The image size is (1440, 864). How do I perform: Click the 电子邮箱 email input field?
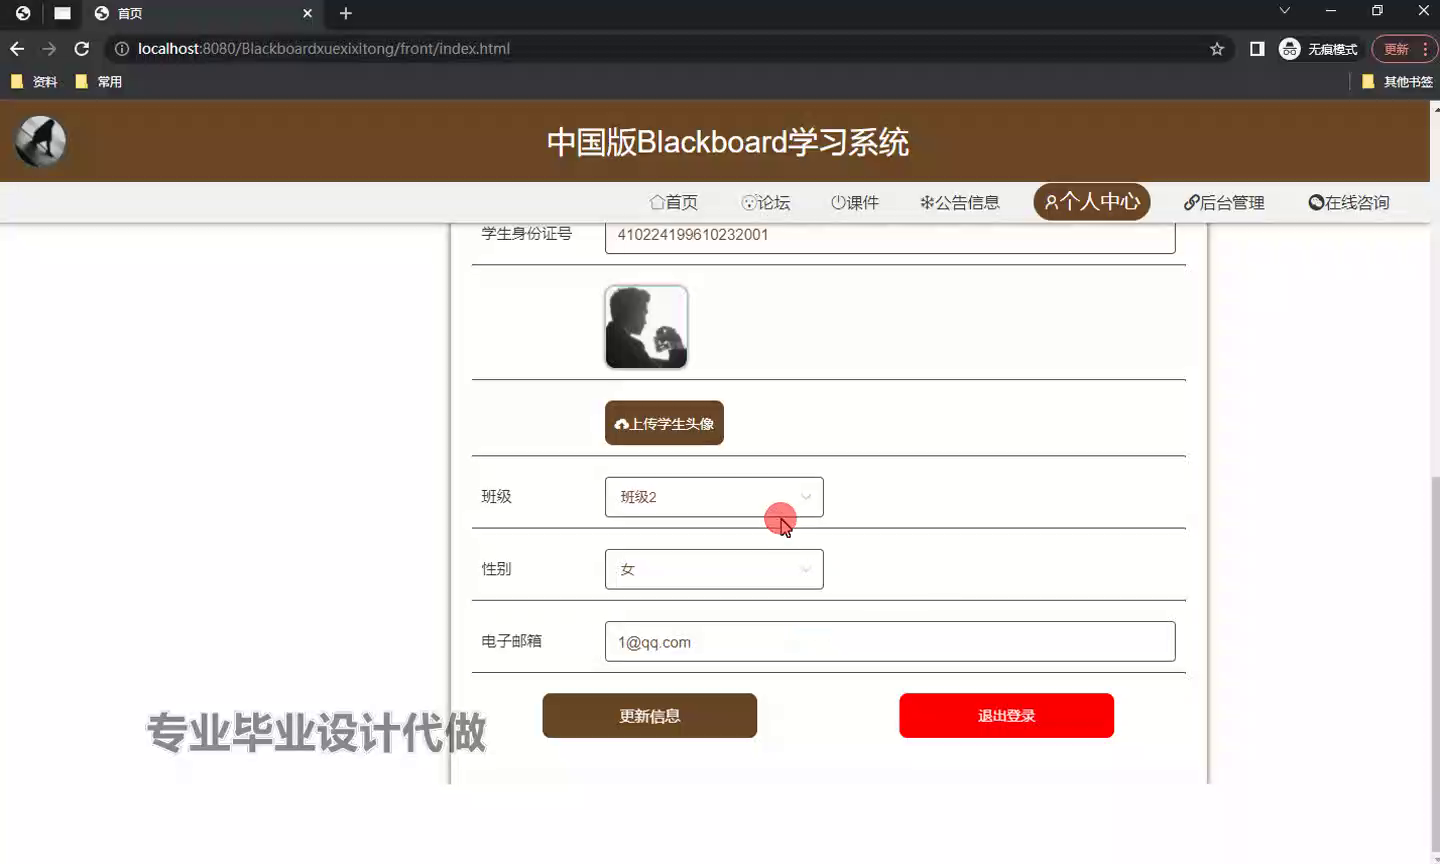tap(890, 642)
